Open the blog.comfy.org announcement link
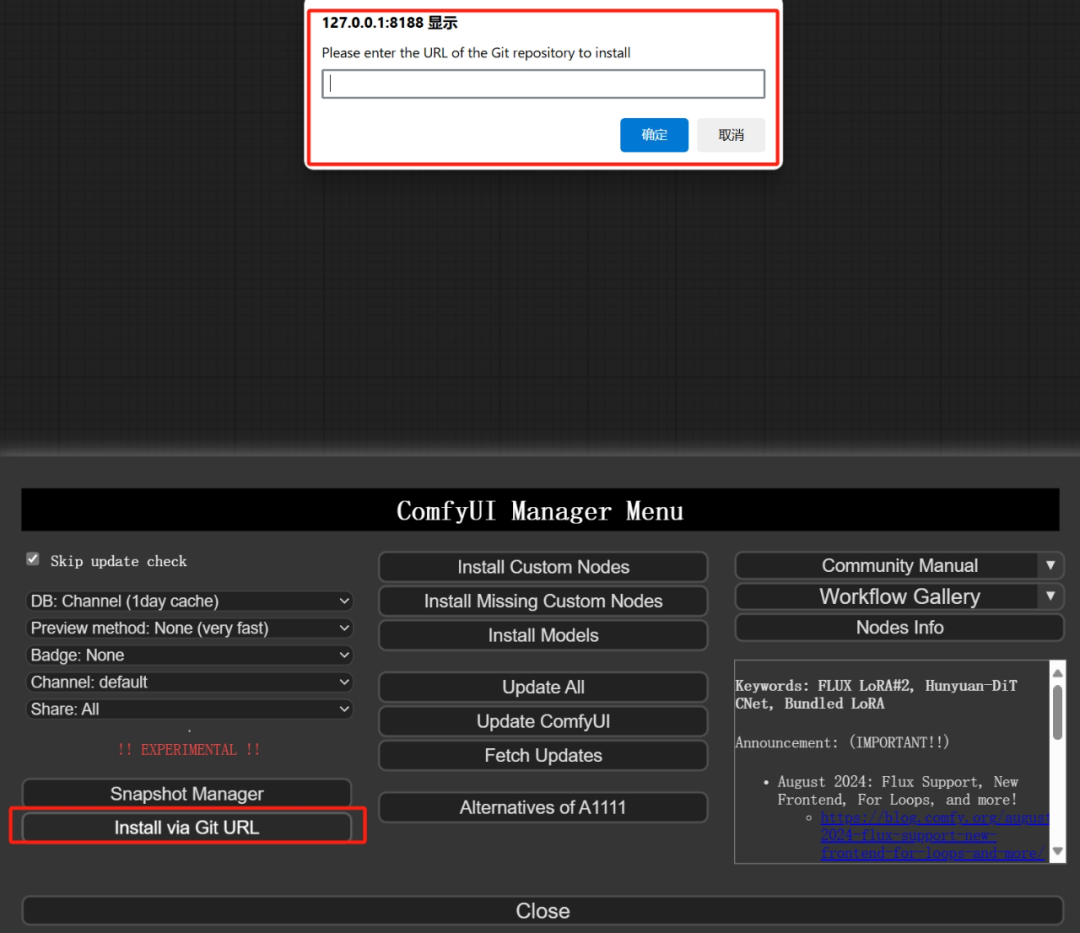 coord(934,835)
